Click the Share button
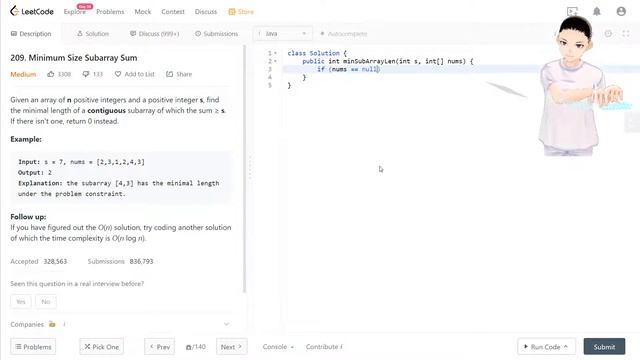This screenshot has width=640, height=360. point(179,74)
